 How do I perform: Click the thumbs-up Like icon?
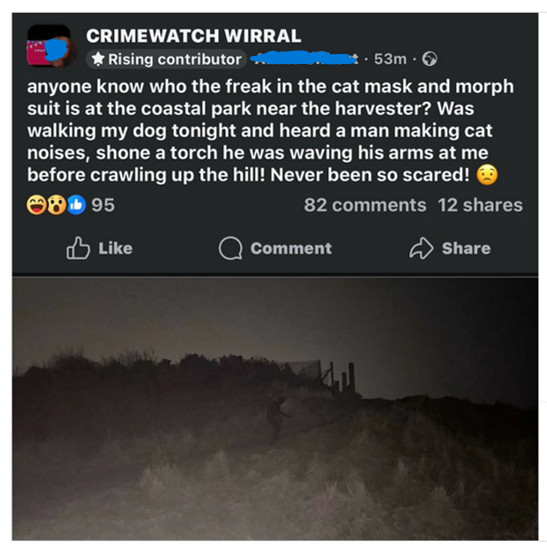[78, 248]
